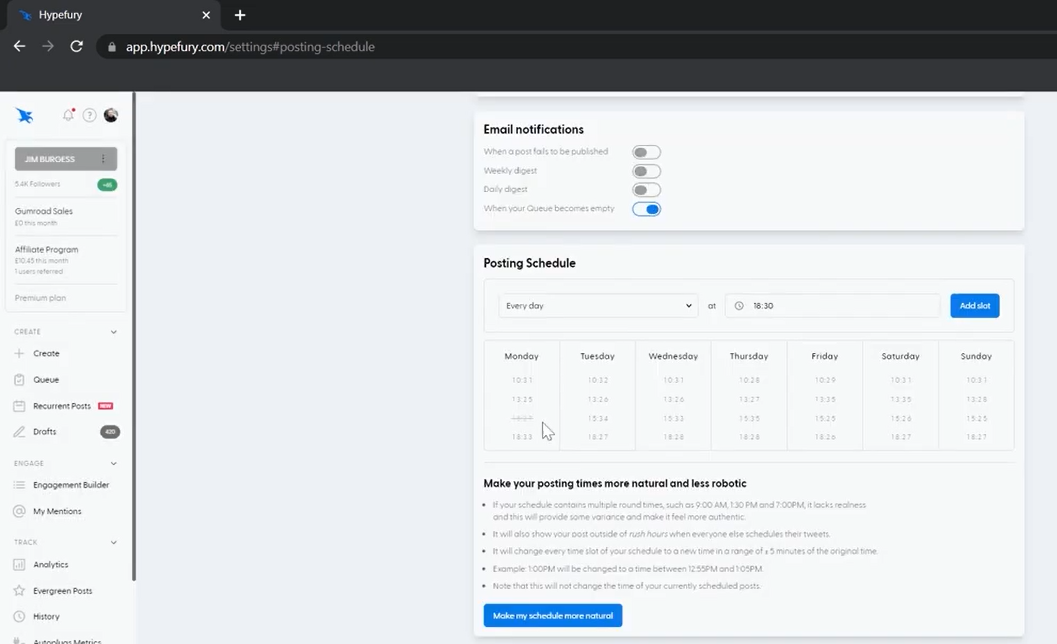Click 'Make my schedule more natural'
Viewport: 1057px width, 644px height.
pos(552,616)
